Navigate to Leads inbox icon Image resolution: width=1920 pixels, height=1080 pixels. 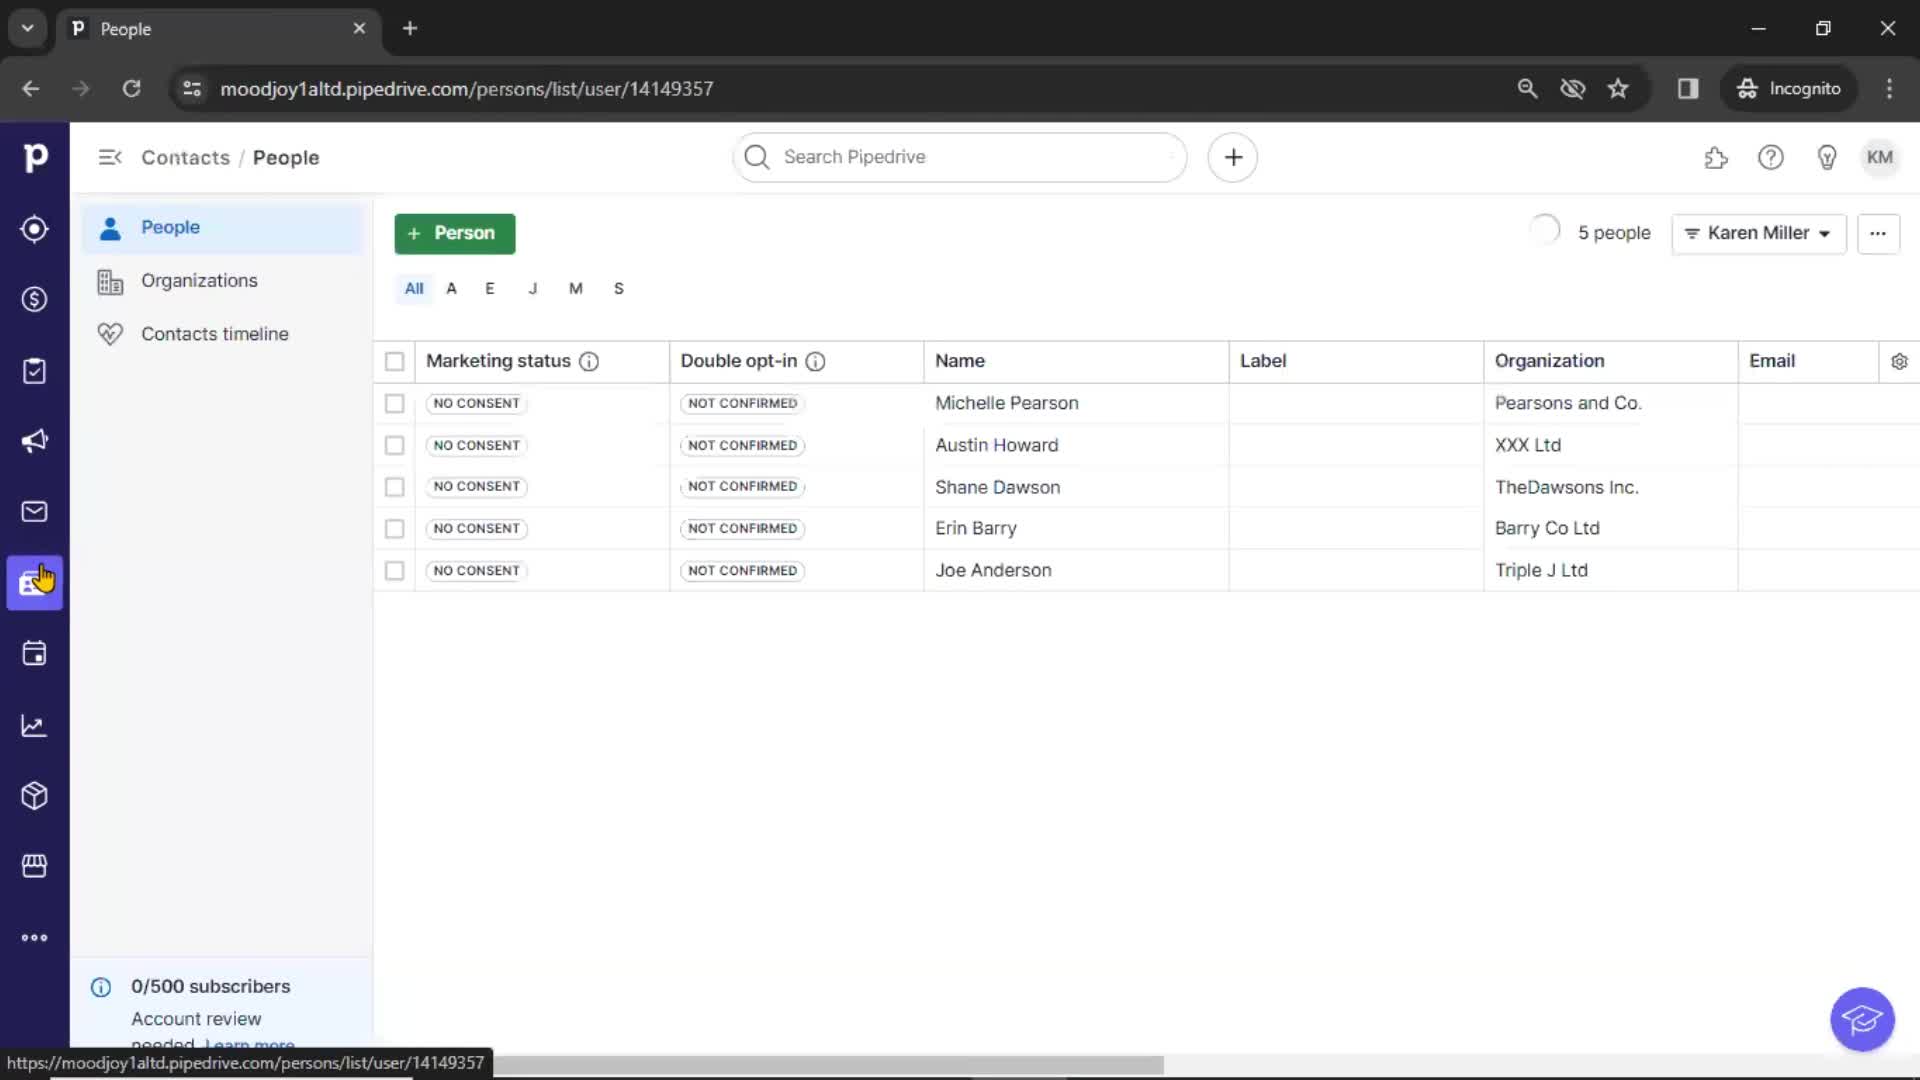pos(34,228)
